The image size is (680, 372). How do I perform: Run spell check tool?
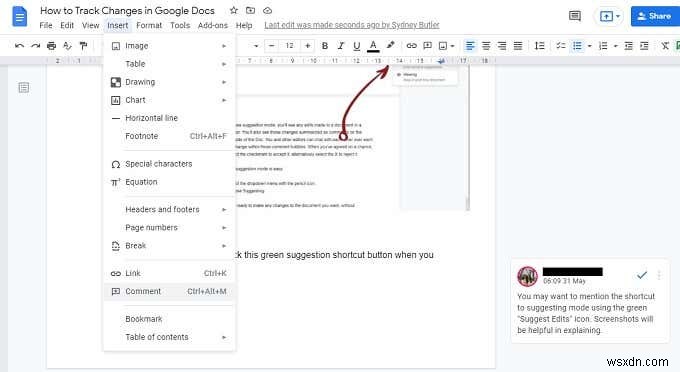coord(67,46)
